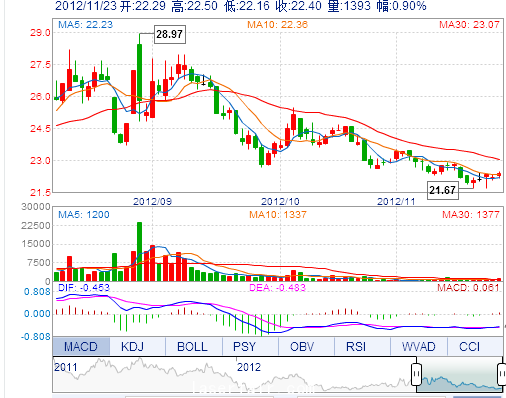Show the CCI indicator tab

469,347
